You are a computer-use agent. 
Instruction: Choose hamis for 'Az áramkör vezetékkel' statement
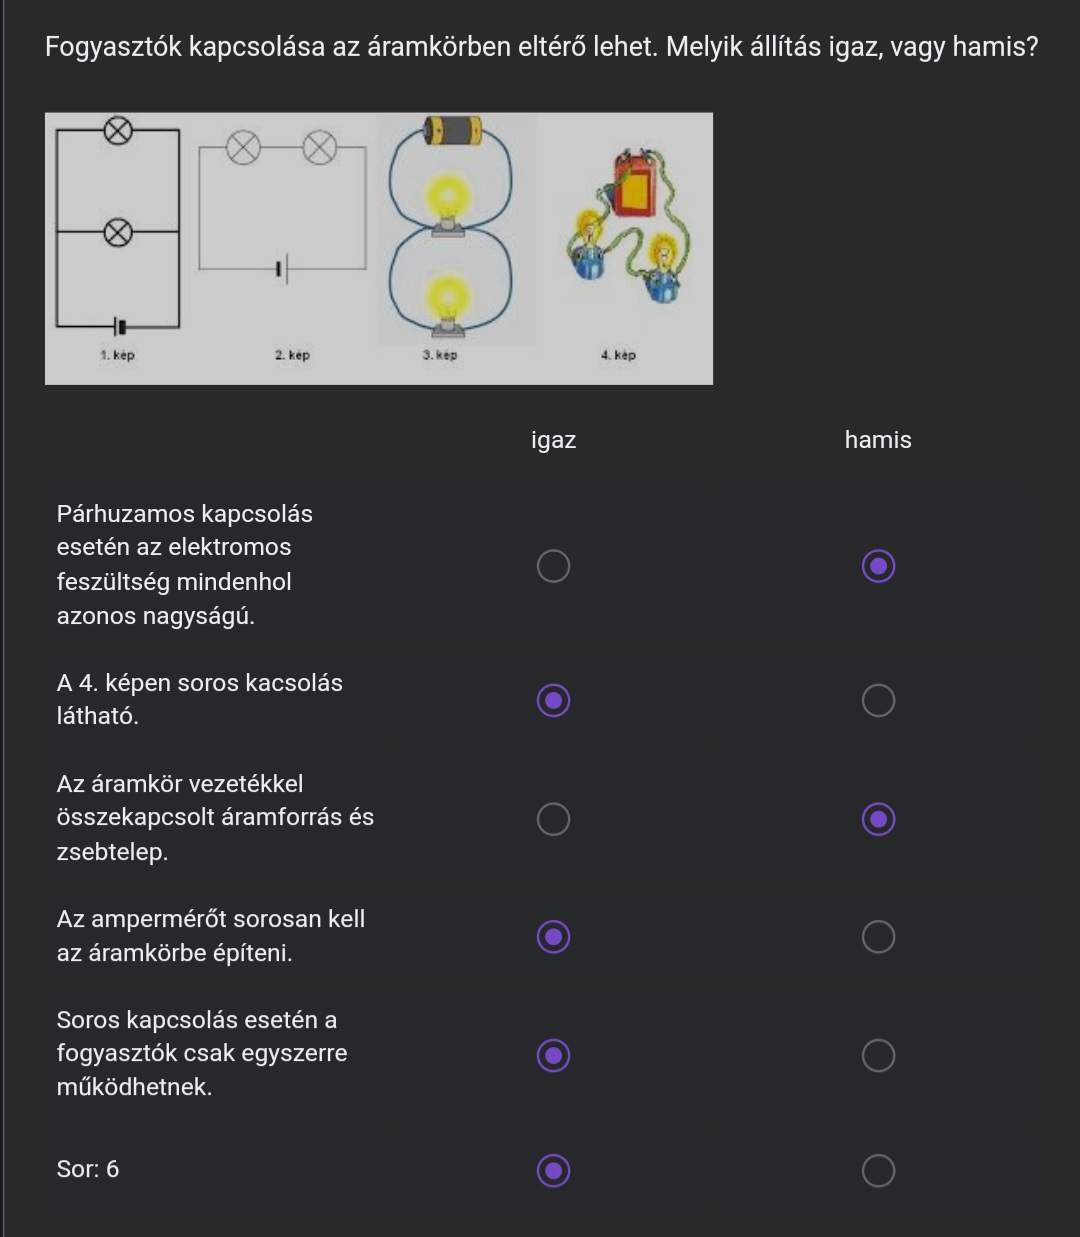[x=878, y=819]
